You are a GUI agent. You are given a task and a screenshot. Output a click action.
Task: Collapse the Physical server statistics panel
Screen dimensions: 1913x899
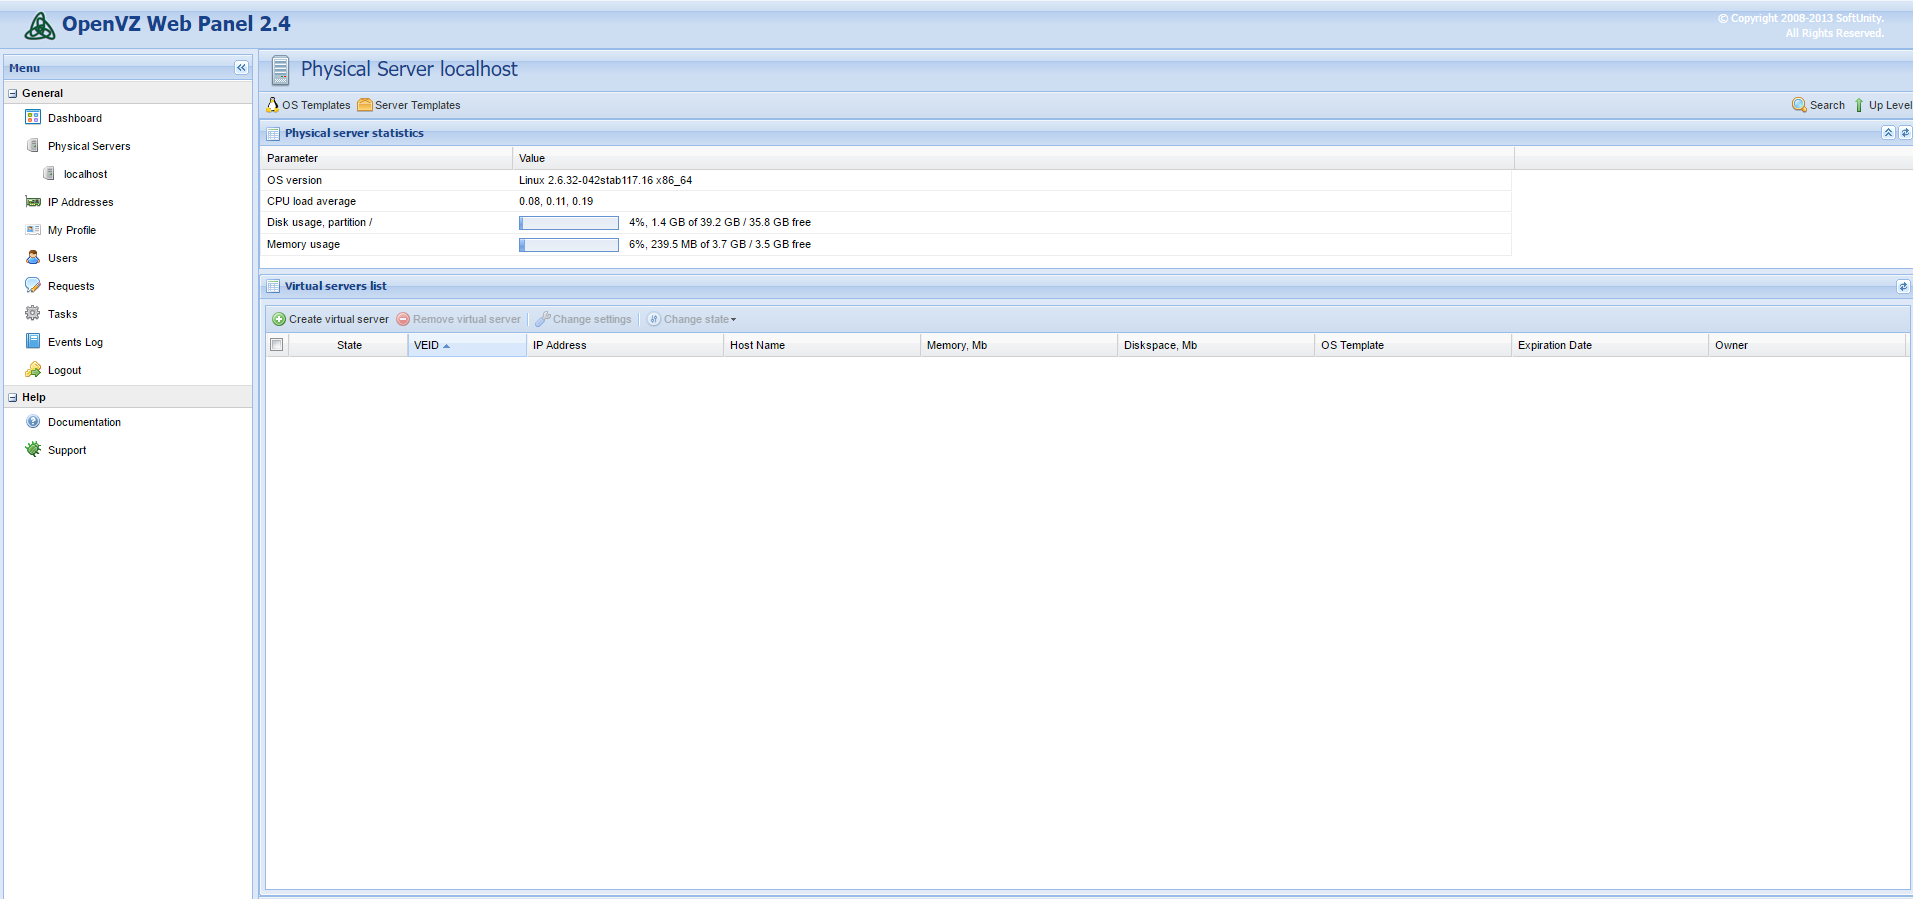pos(1888,132)
